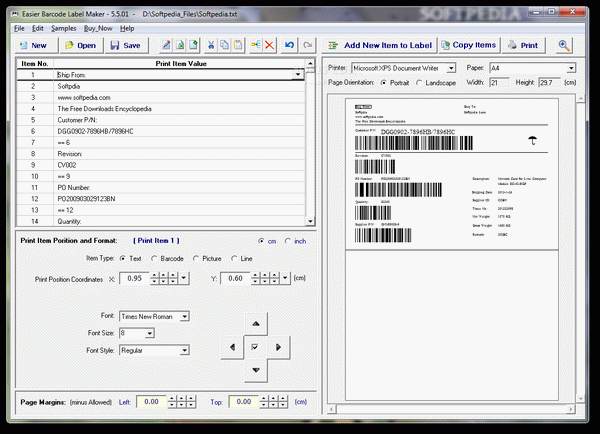Click the Print button
The image size is (600, 434).
point(523,45)
